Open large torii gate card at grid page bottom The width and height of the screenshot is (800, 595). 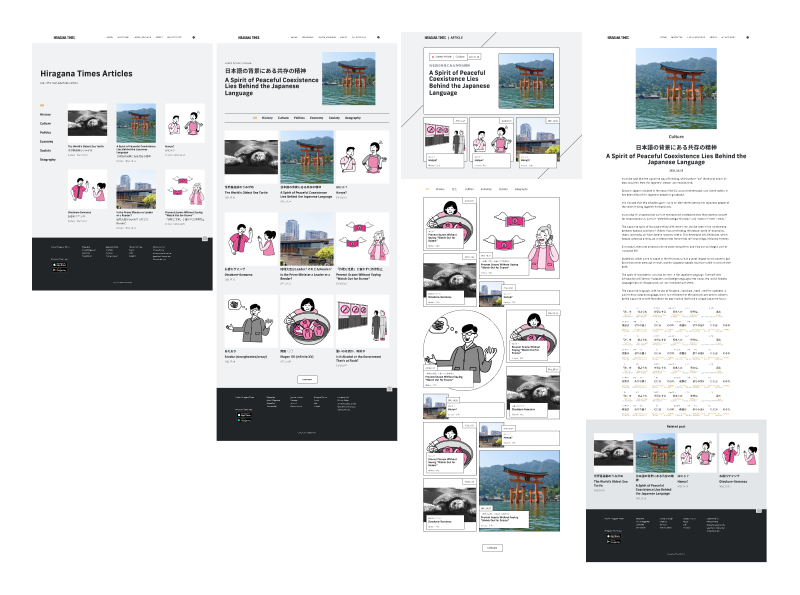click(519, 490)
